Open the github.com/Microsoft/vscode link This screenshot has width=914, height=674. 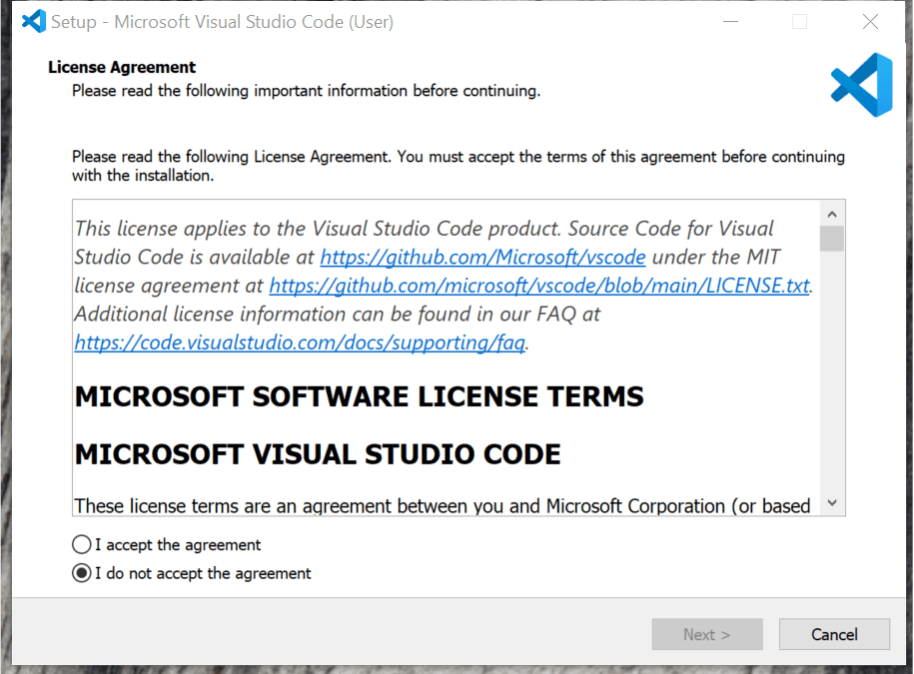(x=482, y=257)
